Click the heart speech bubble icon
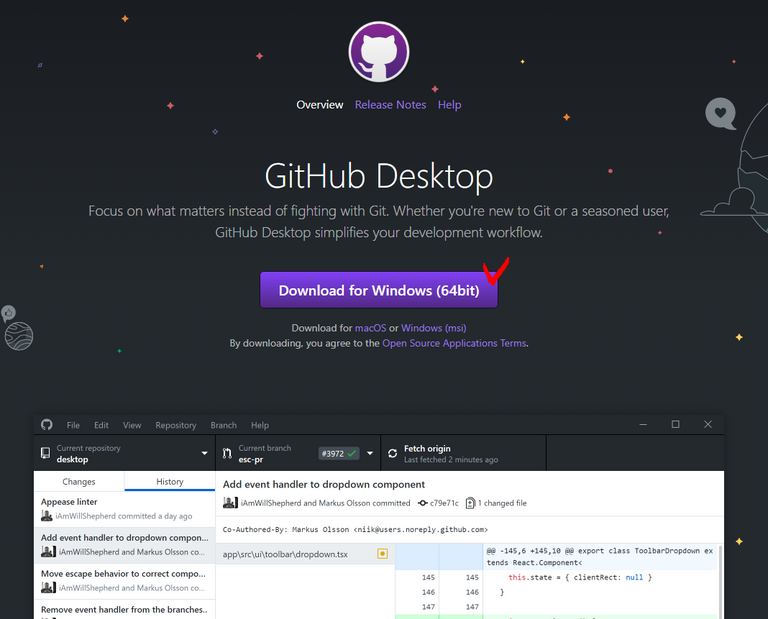 pos(720,114)
